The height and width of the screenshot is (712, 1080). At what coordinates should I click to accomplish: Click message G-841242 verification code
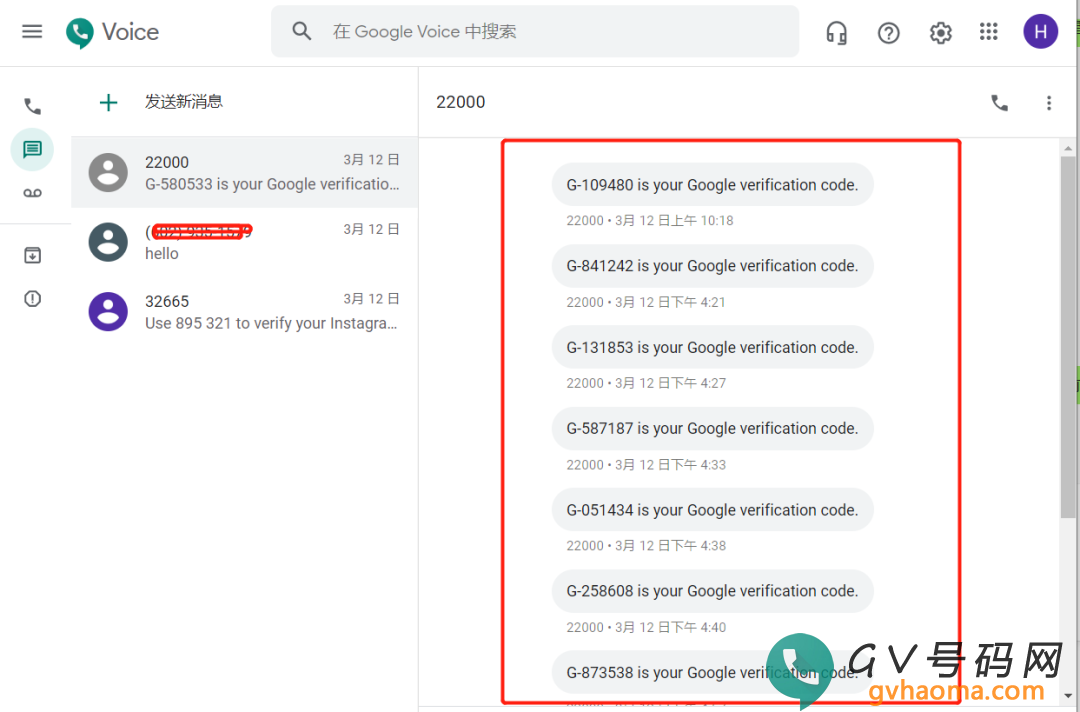(x=712, y=266)
